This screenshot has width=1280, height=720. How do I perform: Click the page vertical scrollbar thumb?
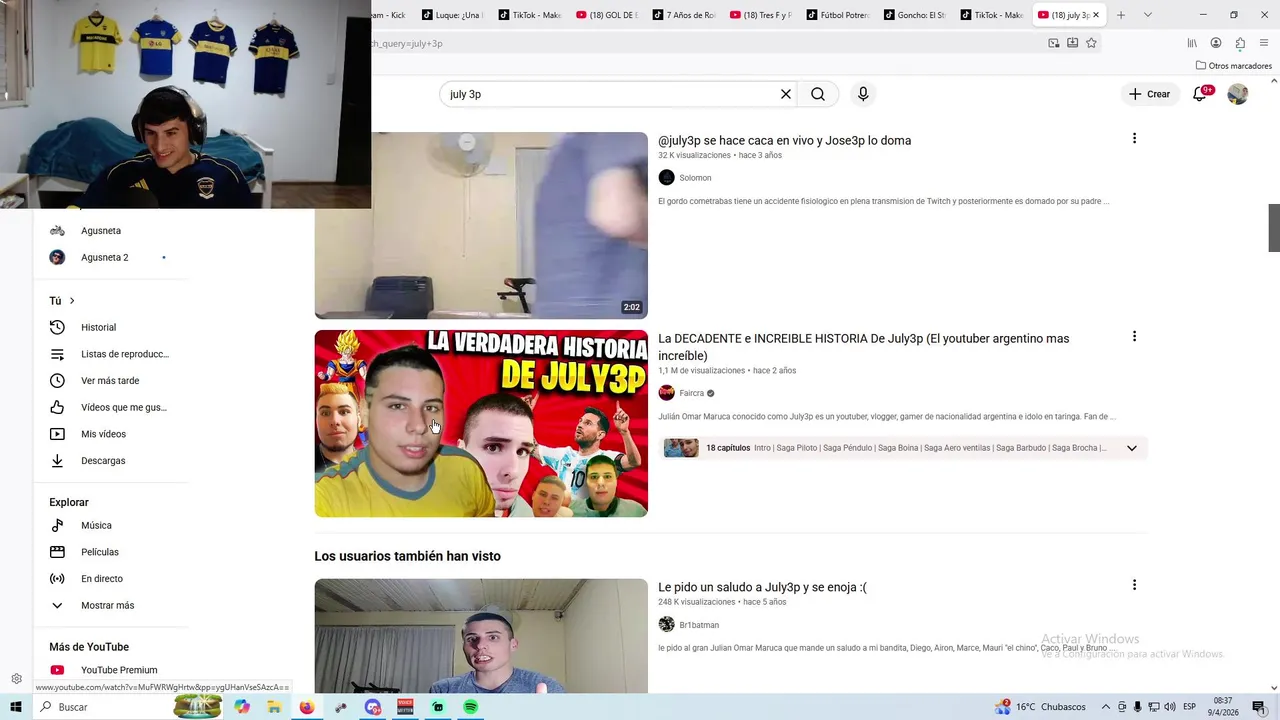click(x=1274, y=228)
